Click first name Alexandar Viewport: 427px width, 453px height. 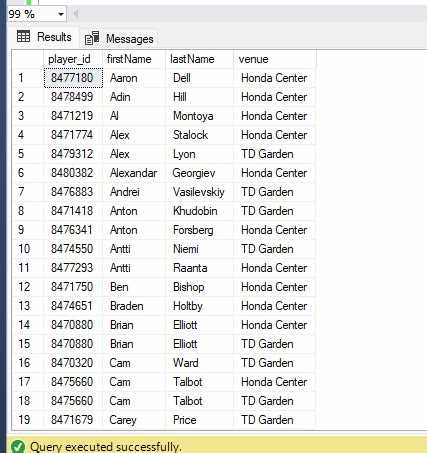[x=133, y=173]
